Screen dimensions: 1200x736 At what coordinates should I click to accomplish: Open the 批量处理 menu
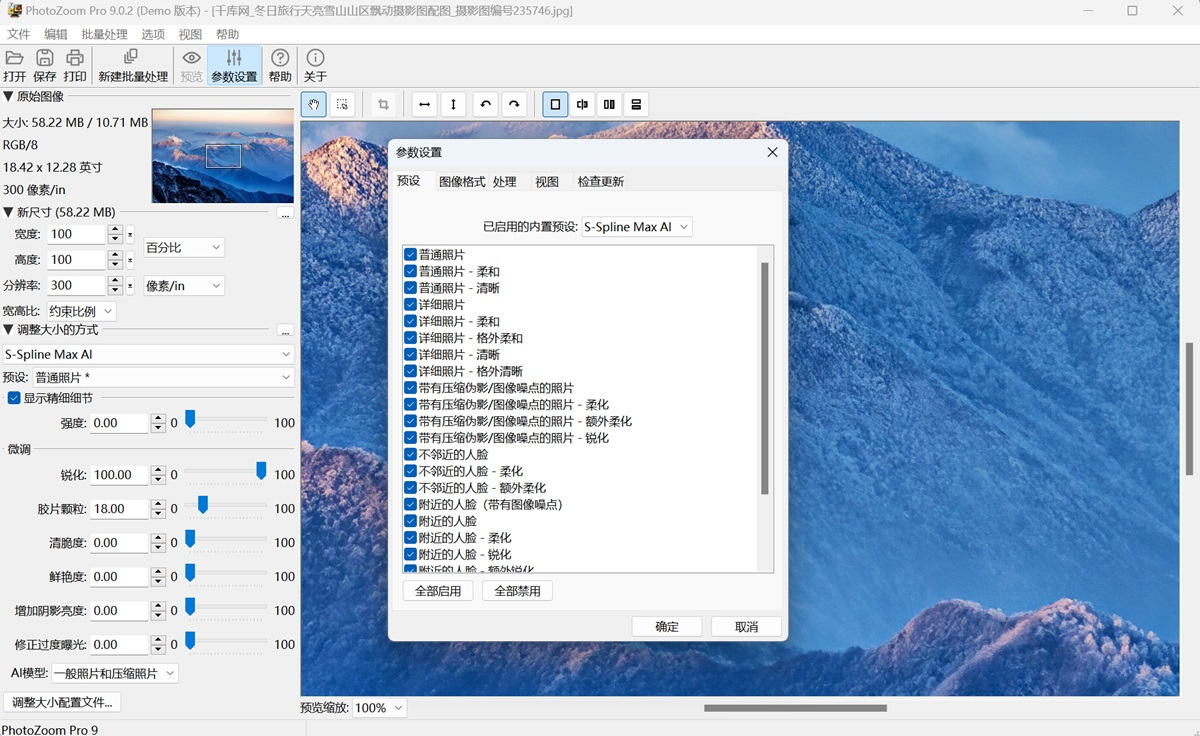pos(104,34)
